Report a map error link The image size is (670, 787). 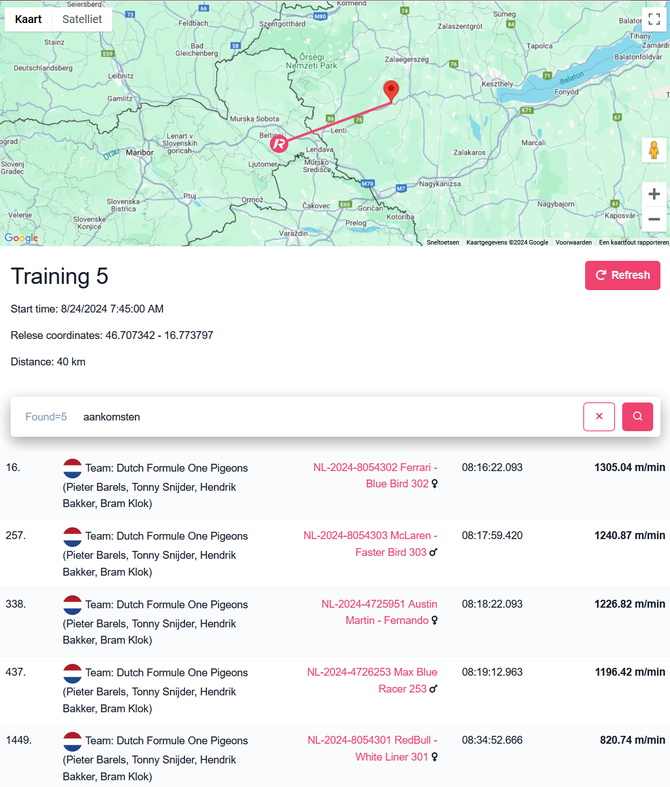pyautogui.click(x=634, y=242)
